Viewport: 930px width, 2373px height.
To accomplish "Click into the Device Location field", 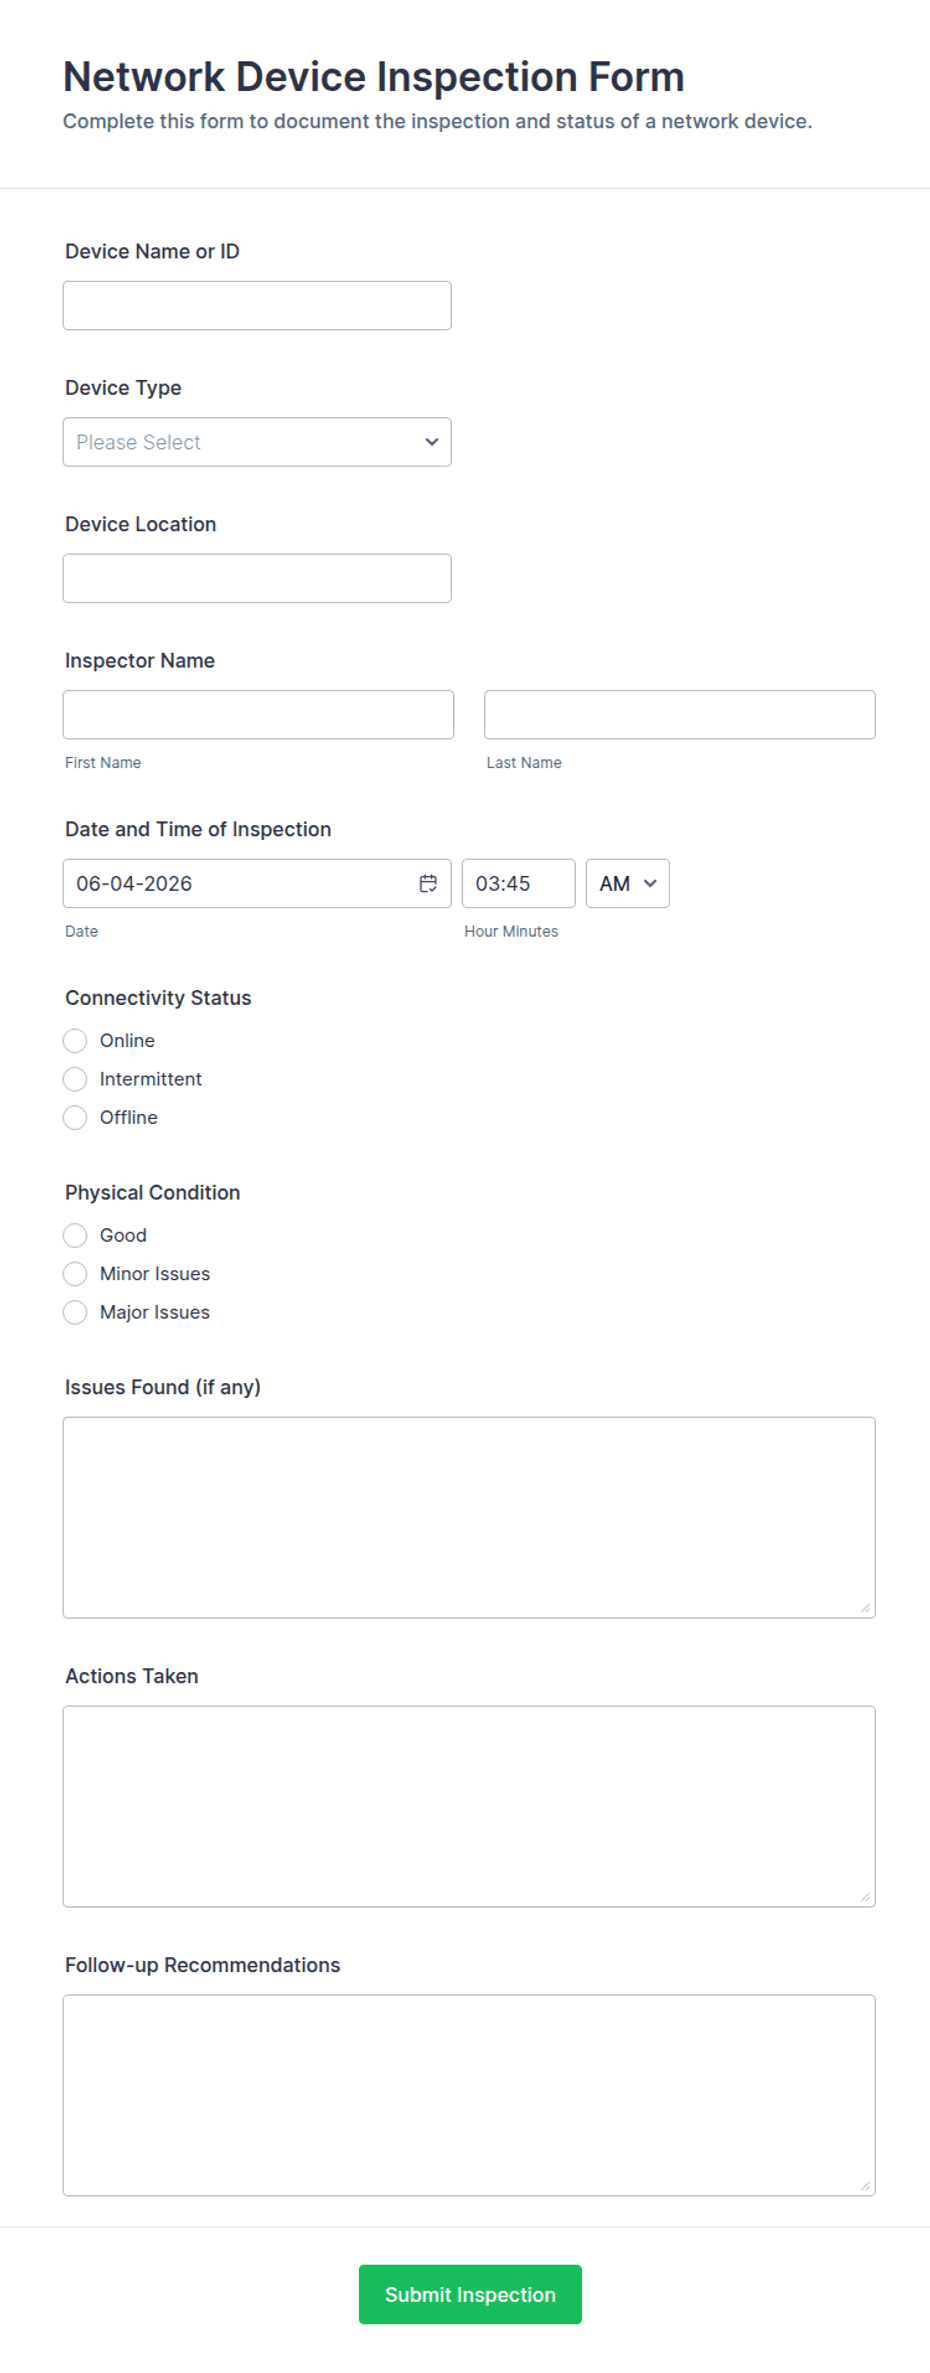I will tap(257, 578).
